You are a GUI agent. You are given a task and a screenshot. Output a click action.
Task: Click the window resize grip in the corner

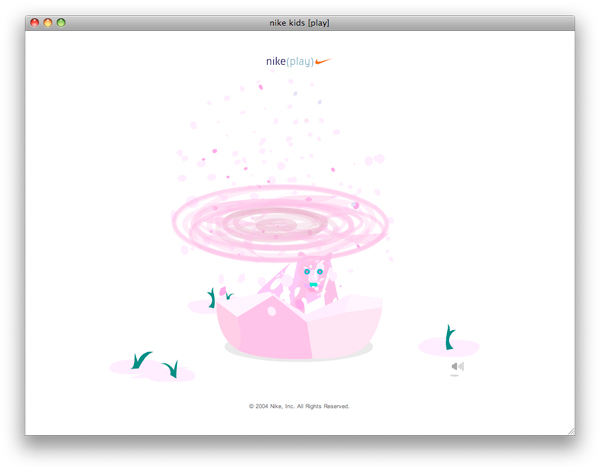[571, 431]
